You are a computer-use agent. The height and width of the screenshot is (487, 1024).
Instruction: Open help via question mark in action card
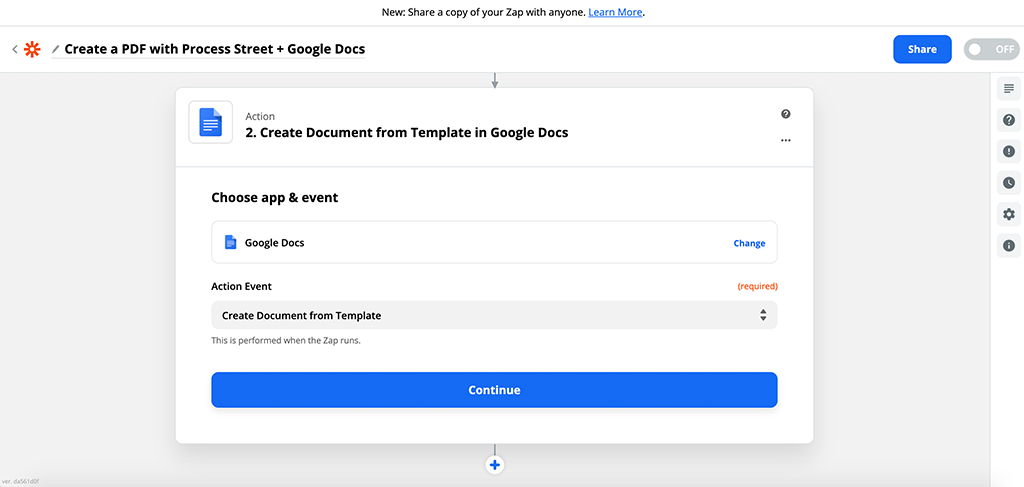786,114
